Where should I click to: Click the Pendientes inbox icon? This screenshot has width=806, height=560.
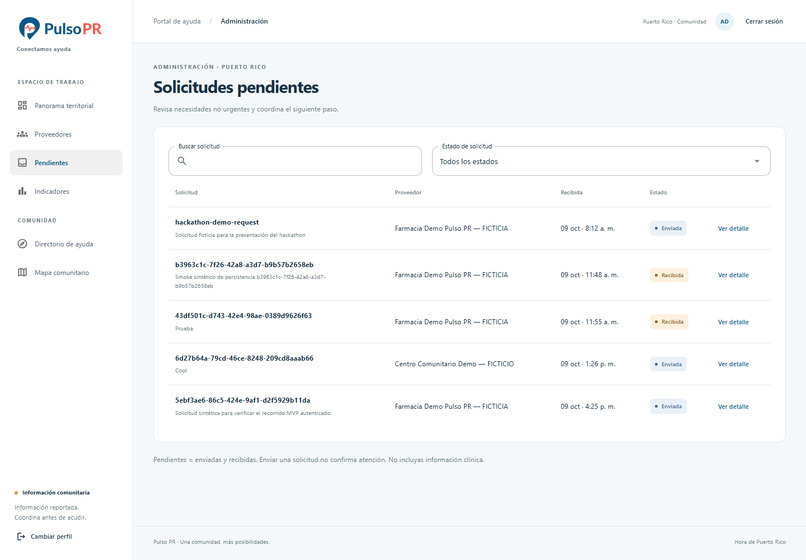[x=22, y=162]
